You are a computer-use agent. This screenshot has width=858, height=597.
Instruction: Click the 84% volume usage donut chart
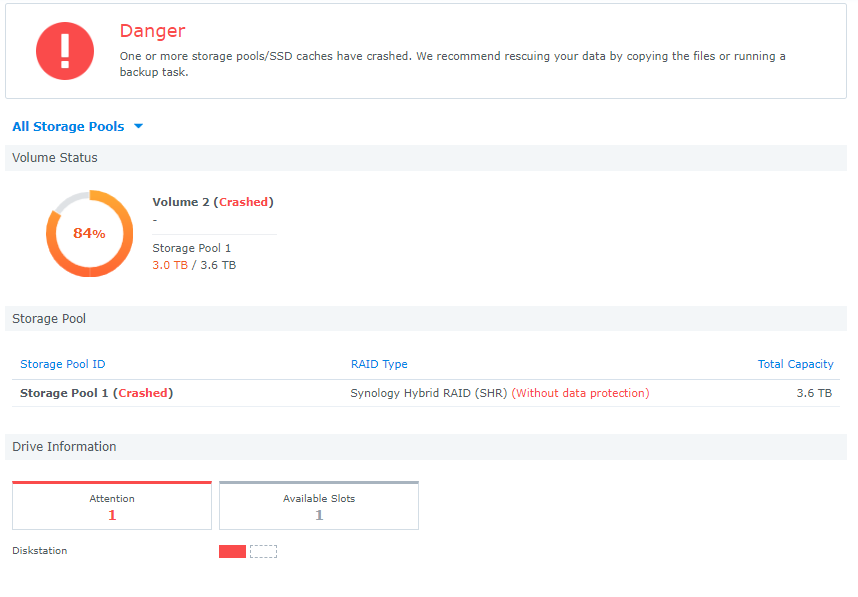click(89, 233)
